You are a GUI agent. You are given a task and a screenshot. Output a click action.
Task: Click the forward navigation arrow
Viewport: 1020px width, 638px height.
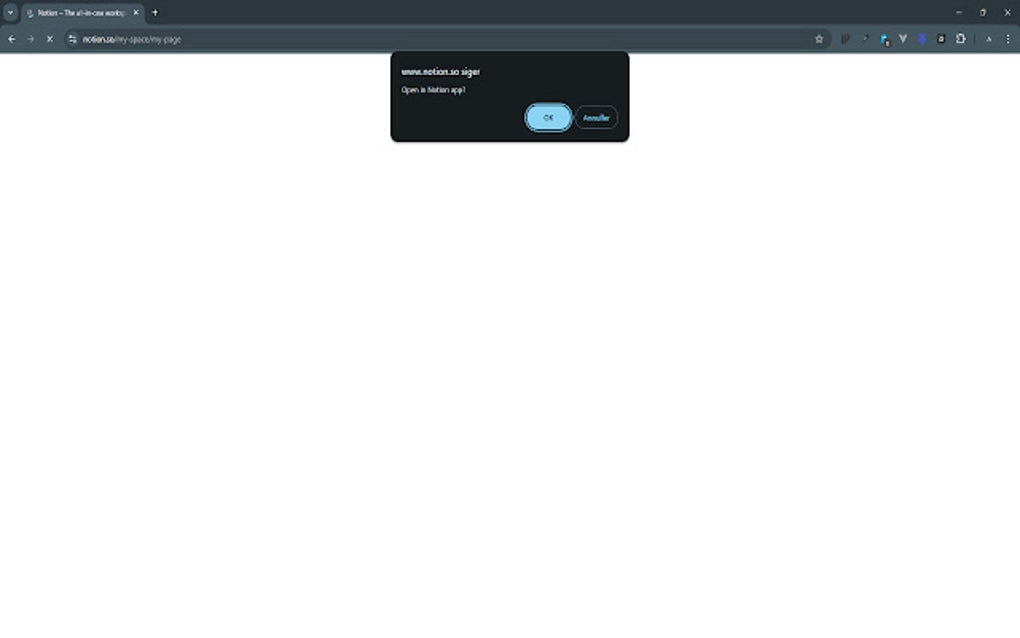pyautogui.click(x=29, y=40)
